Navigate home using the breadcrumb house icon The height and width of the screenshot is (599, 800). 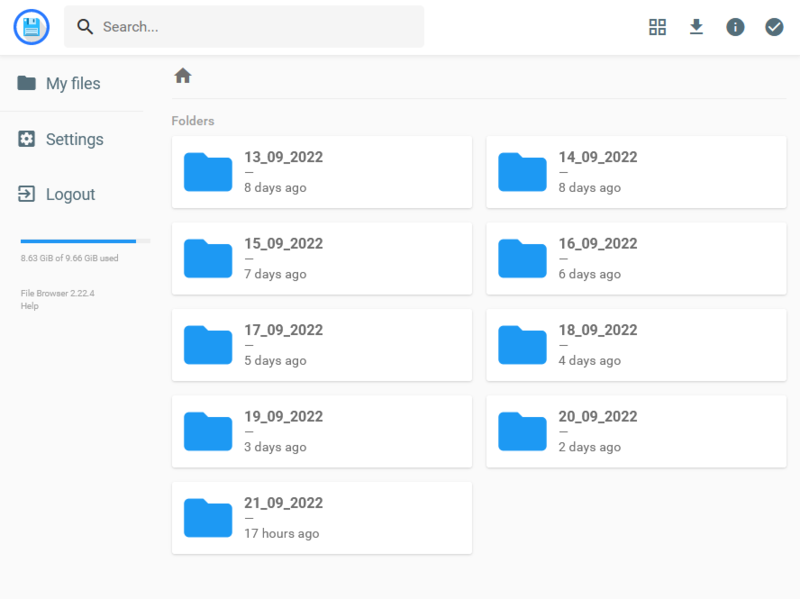pyautogui.click(x=182, y=75)
